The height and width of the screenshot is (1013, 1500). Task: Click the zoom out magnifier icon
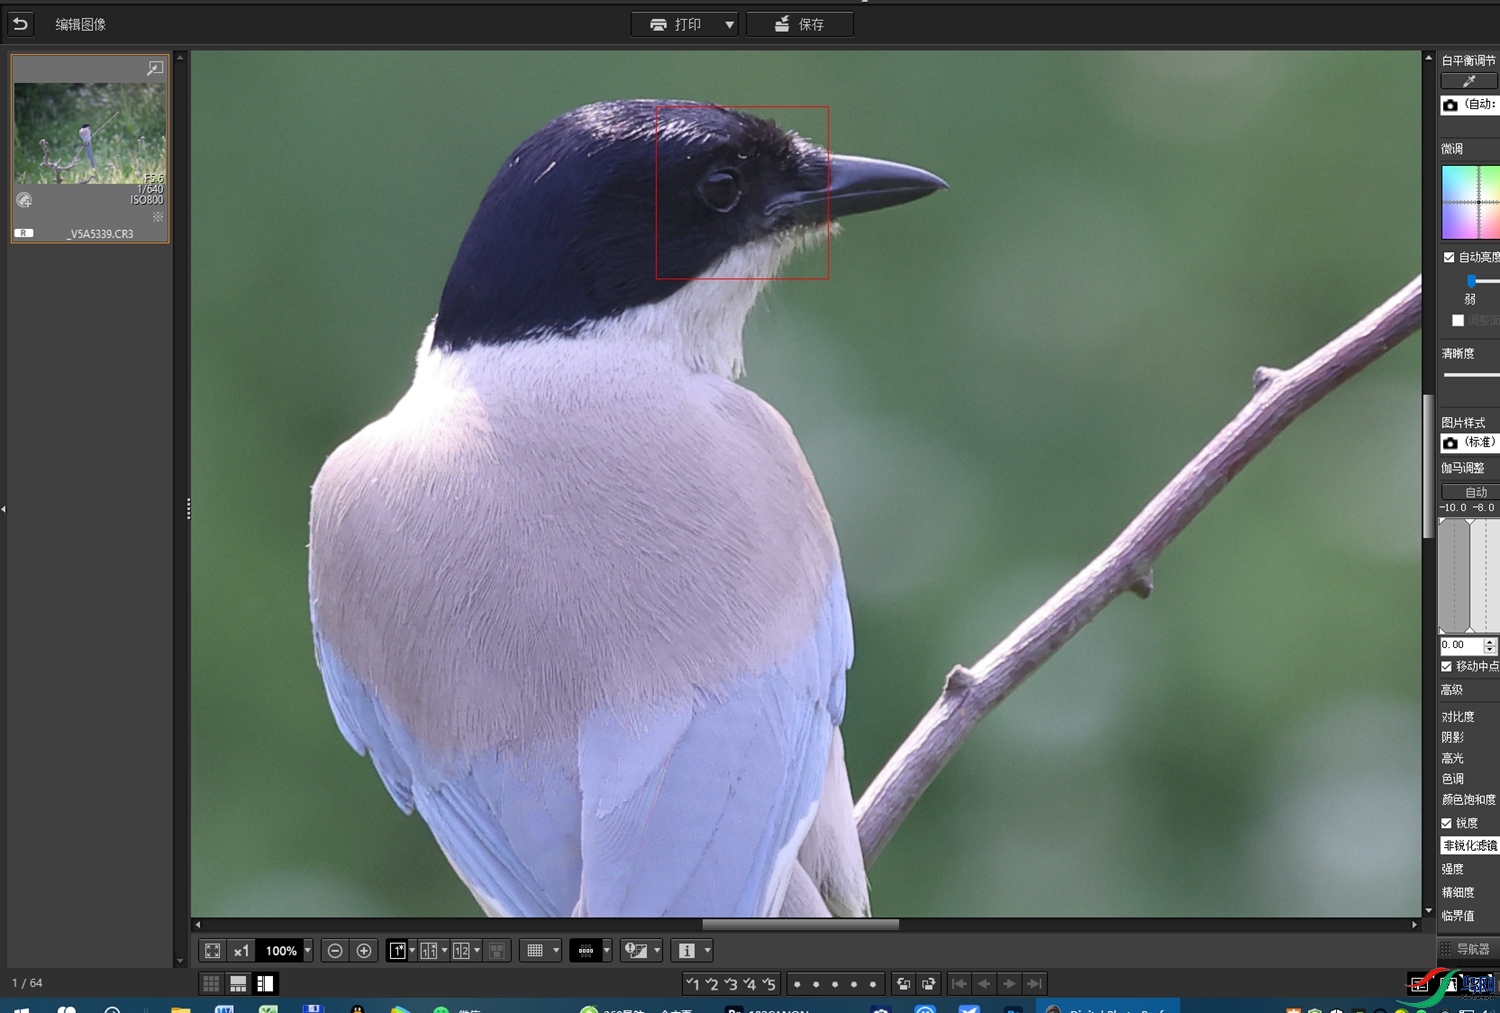point(335,951)
